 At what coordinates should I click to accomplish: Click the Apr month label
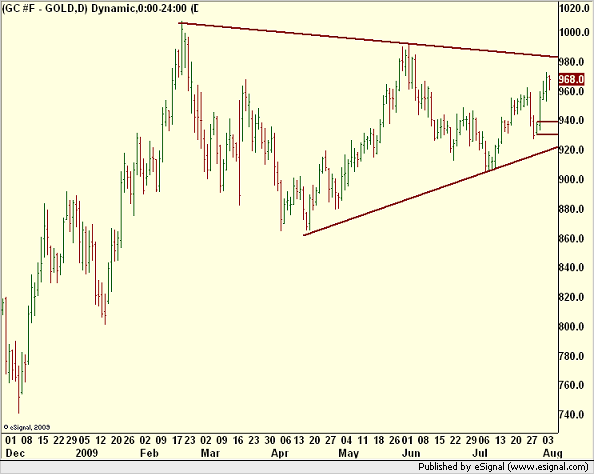tap(280, 453)
